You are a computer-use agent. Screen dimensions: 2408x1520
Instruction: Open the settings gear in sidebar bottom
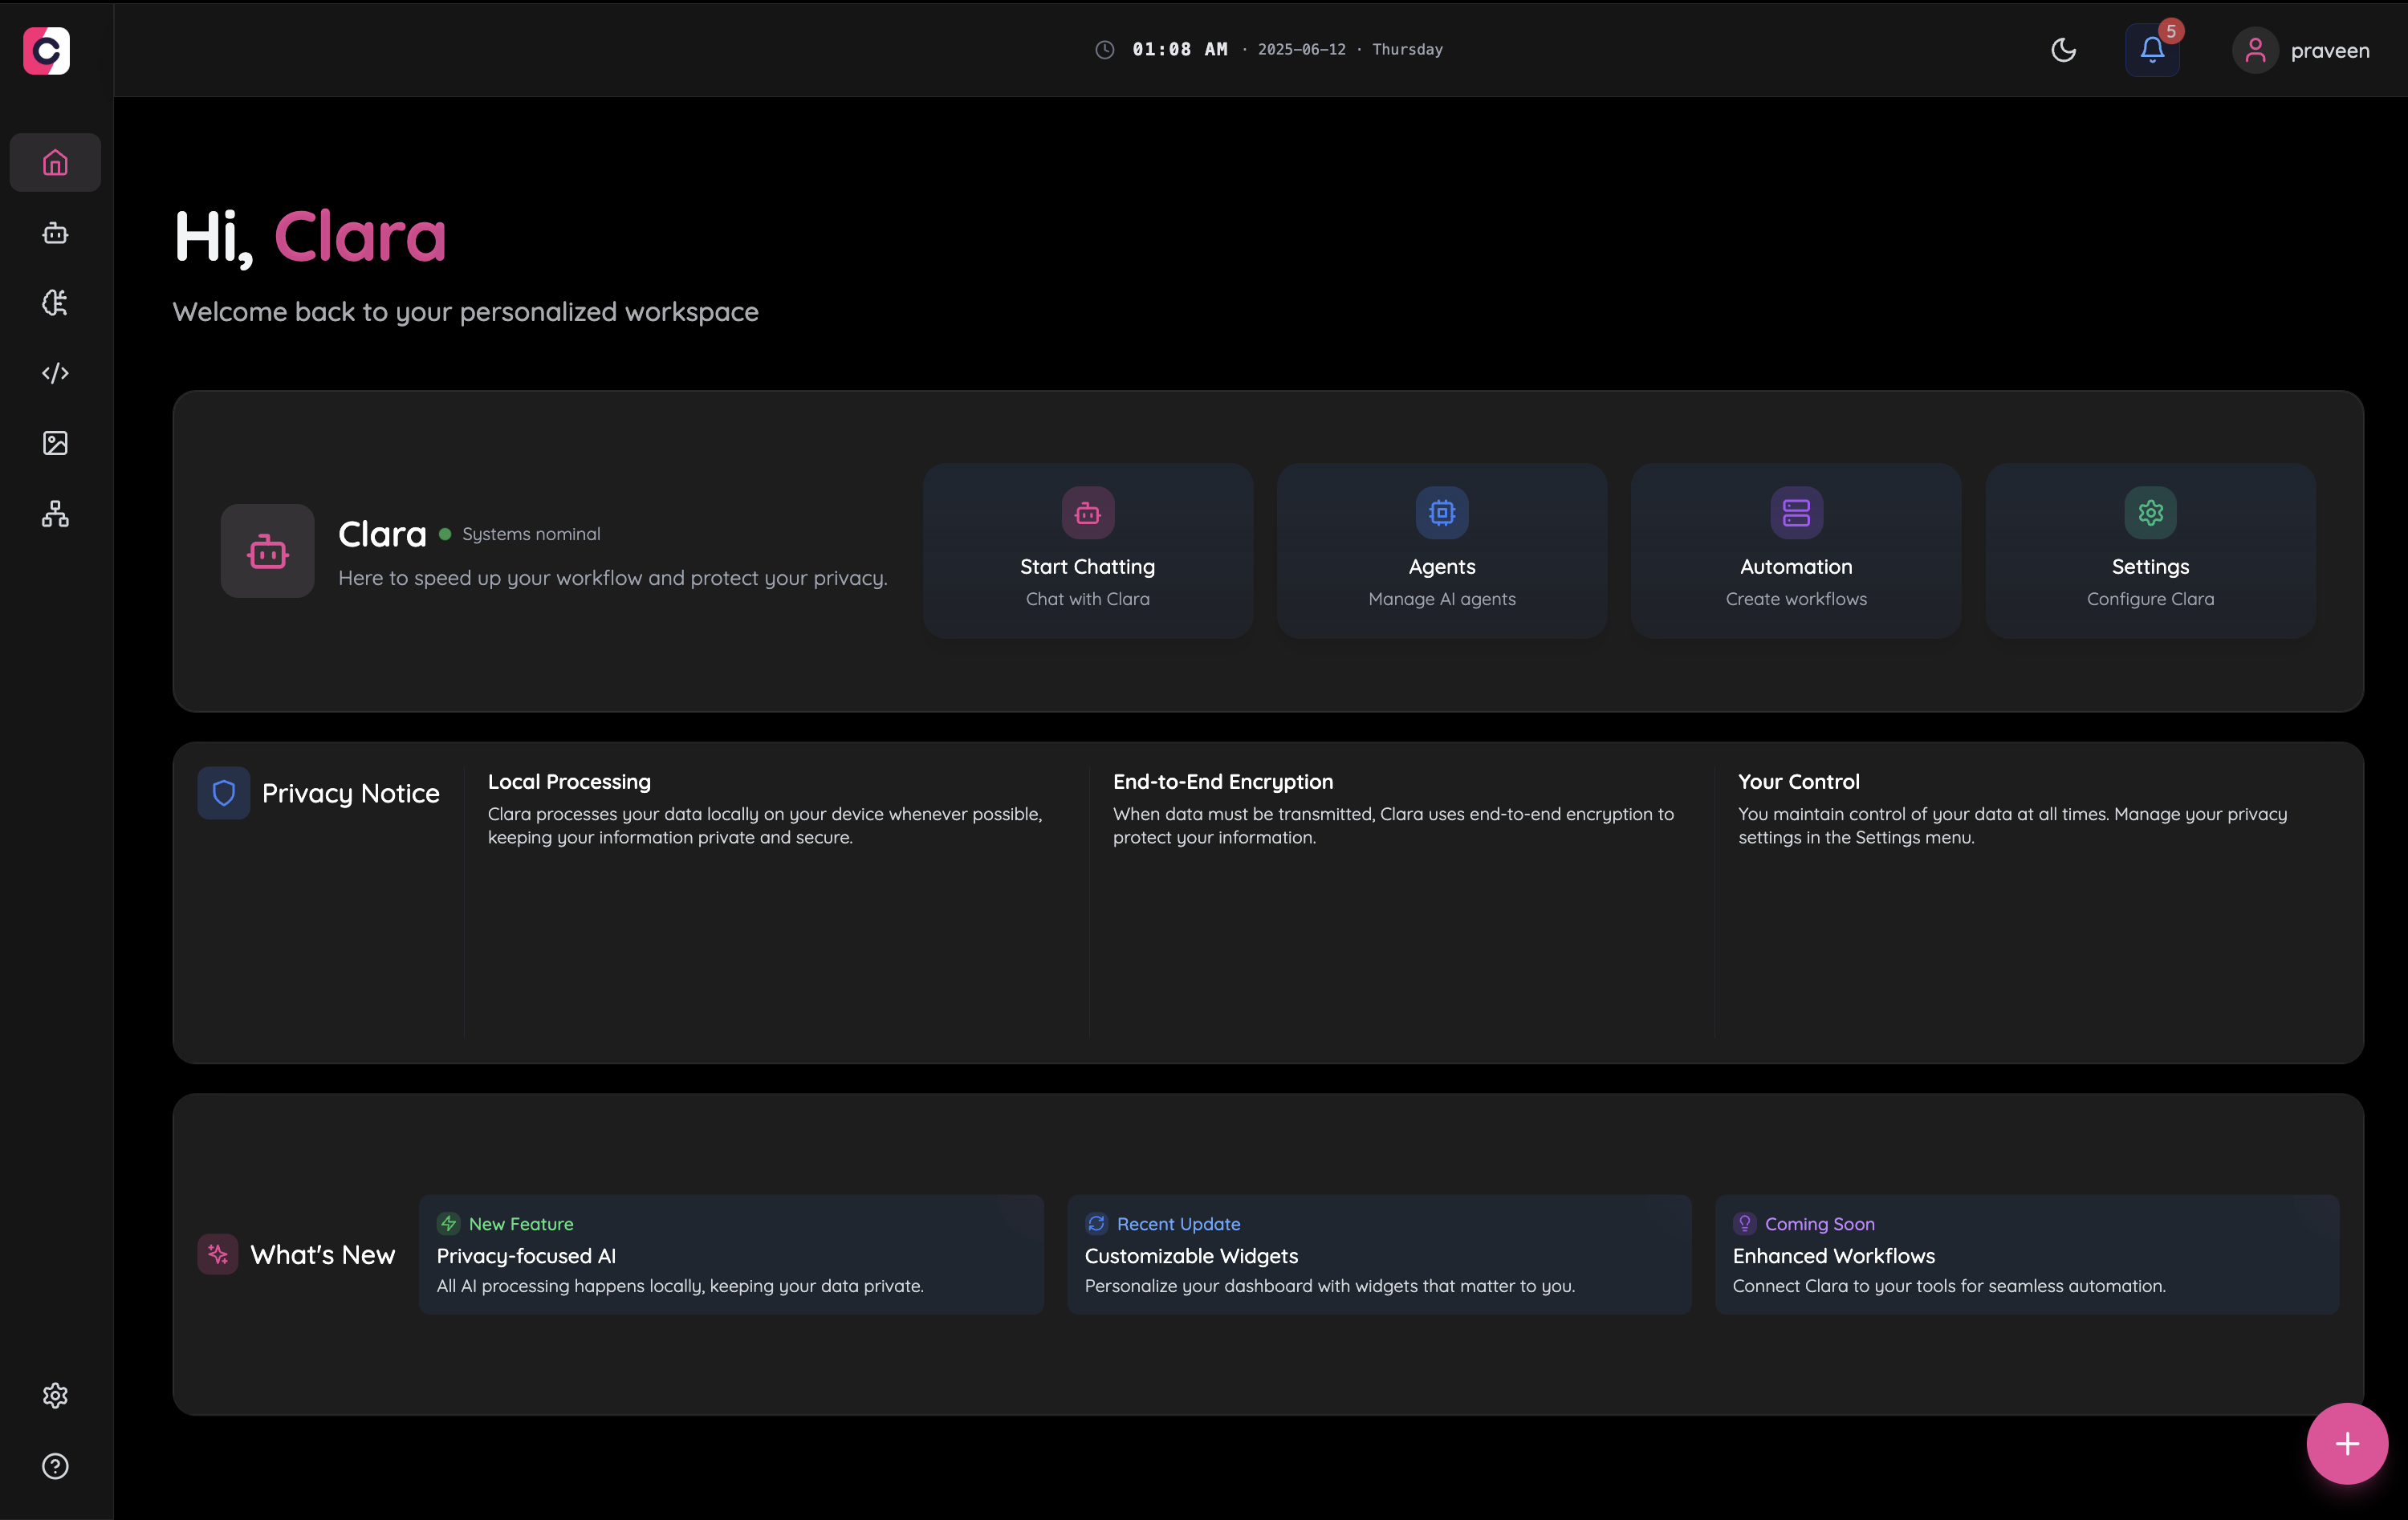click(55, 1395)
